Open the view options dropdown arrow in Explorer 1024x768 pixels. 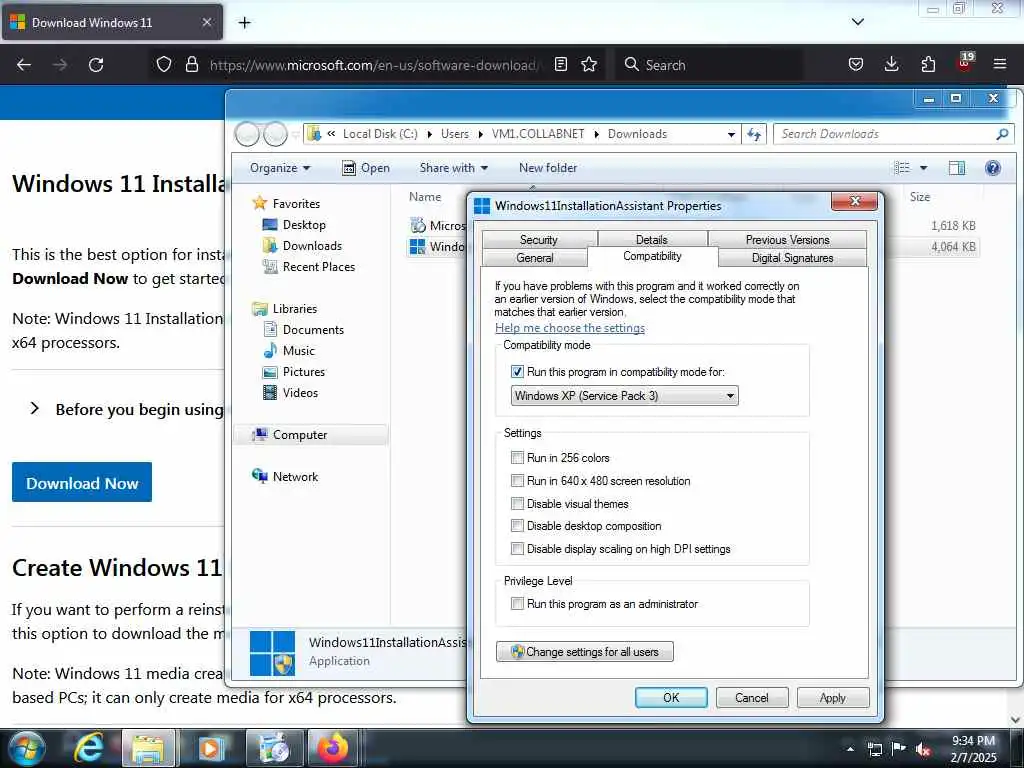click(923, 168)
